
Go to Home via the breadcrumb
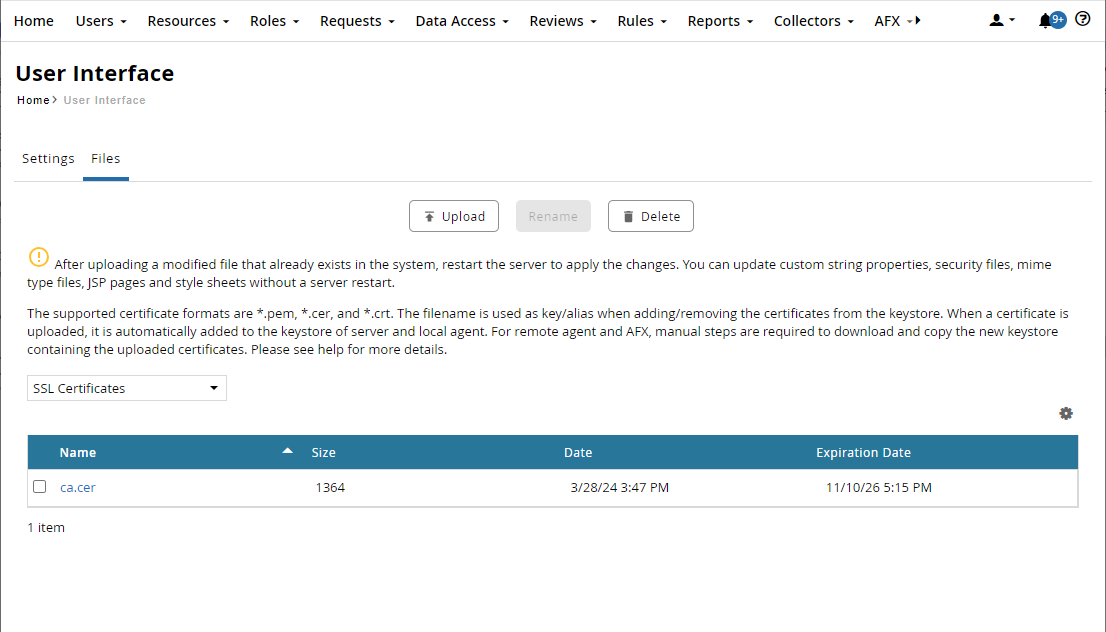33,100
